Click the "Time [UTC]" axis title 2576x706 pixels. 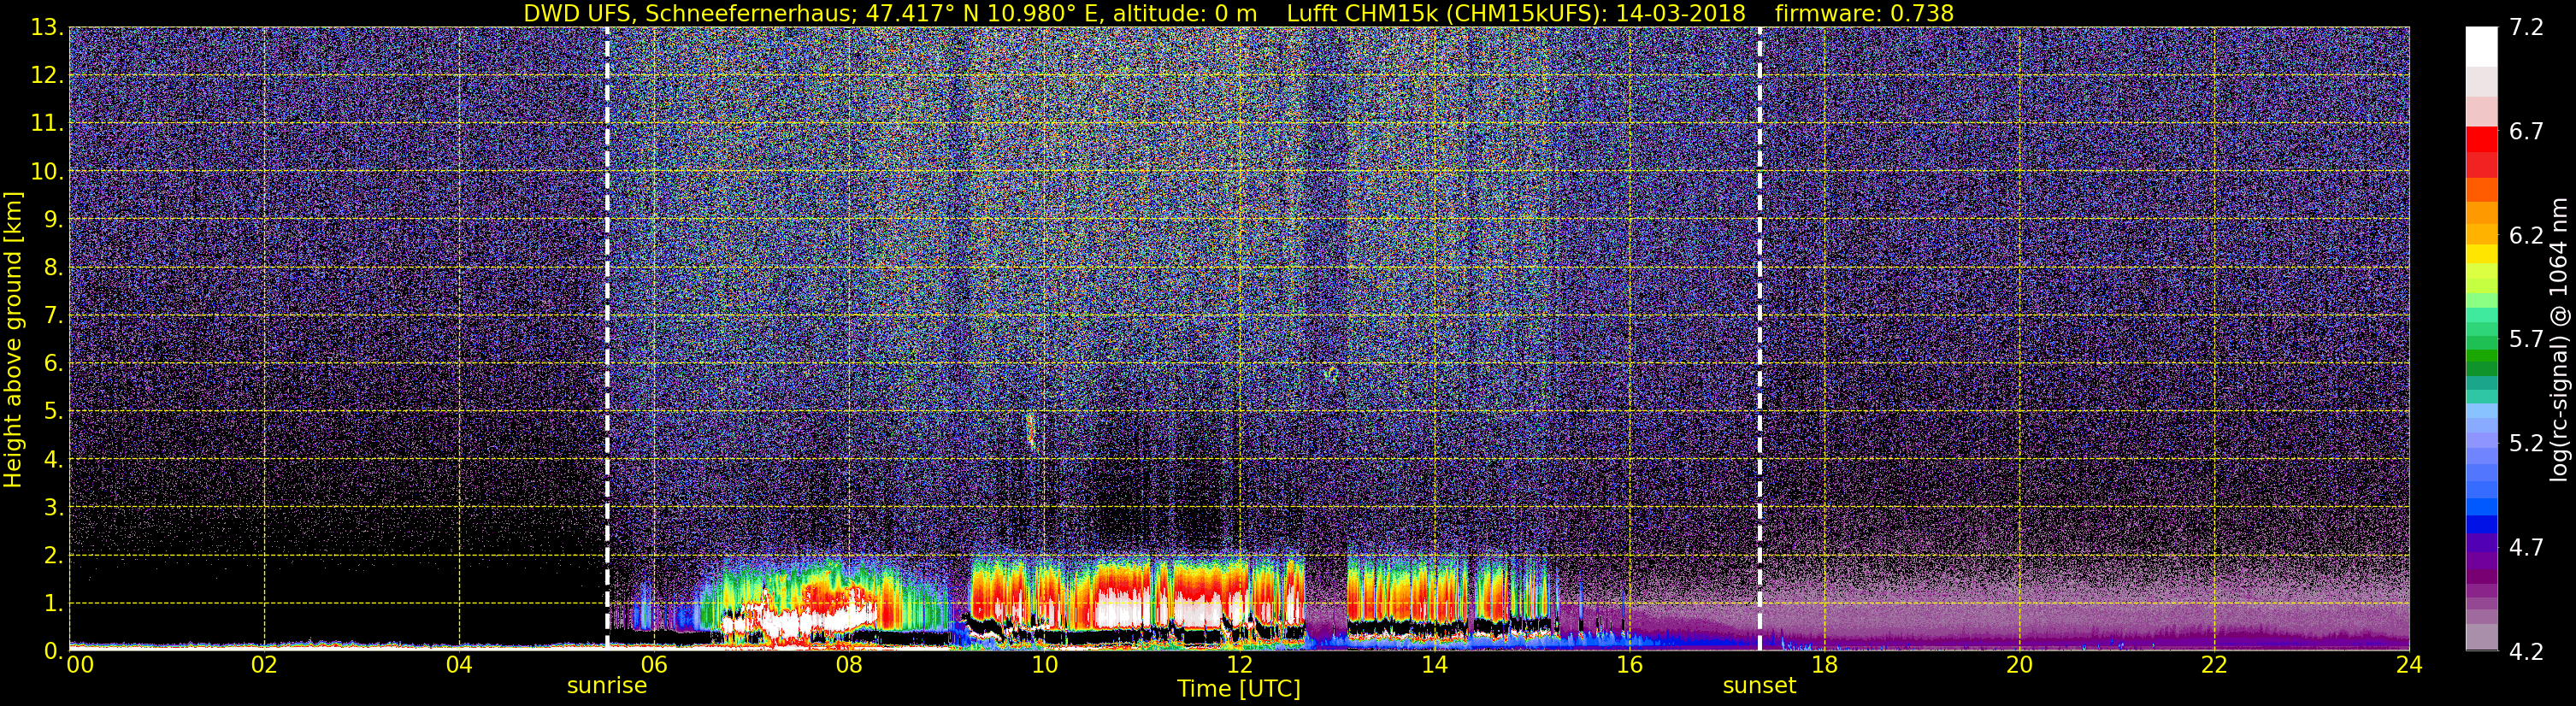coord(1238,689)
